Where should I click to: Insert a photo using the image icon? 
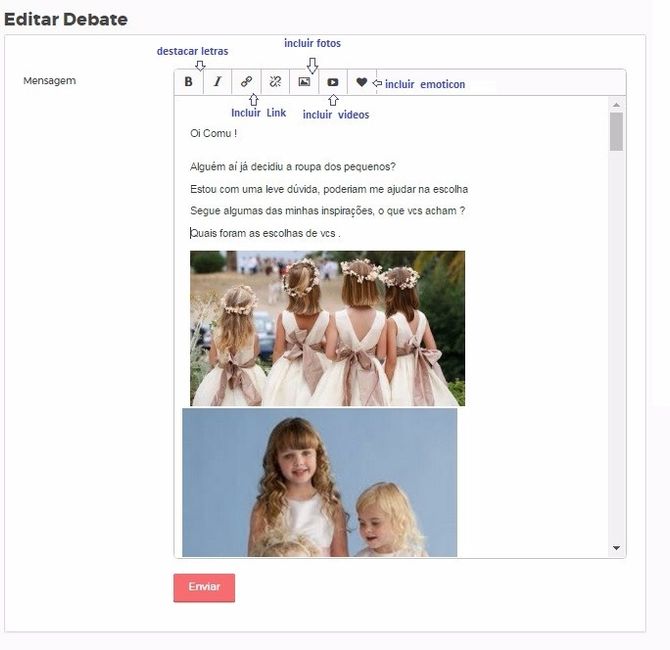click(x=304, y=82)
